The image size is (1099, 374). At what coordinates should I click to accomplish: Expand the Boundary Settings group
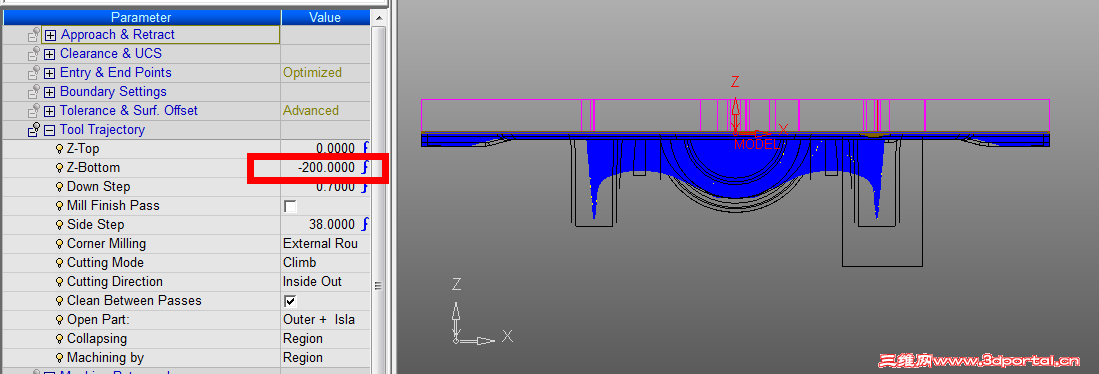50,92
